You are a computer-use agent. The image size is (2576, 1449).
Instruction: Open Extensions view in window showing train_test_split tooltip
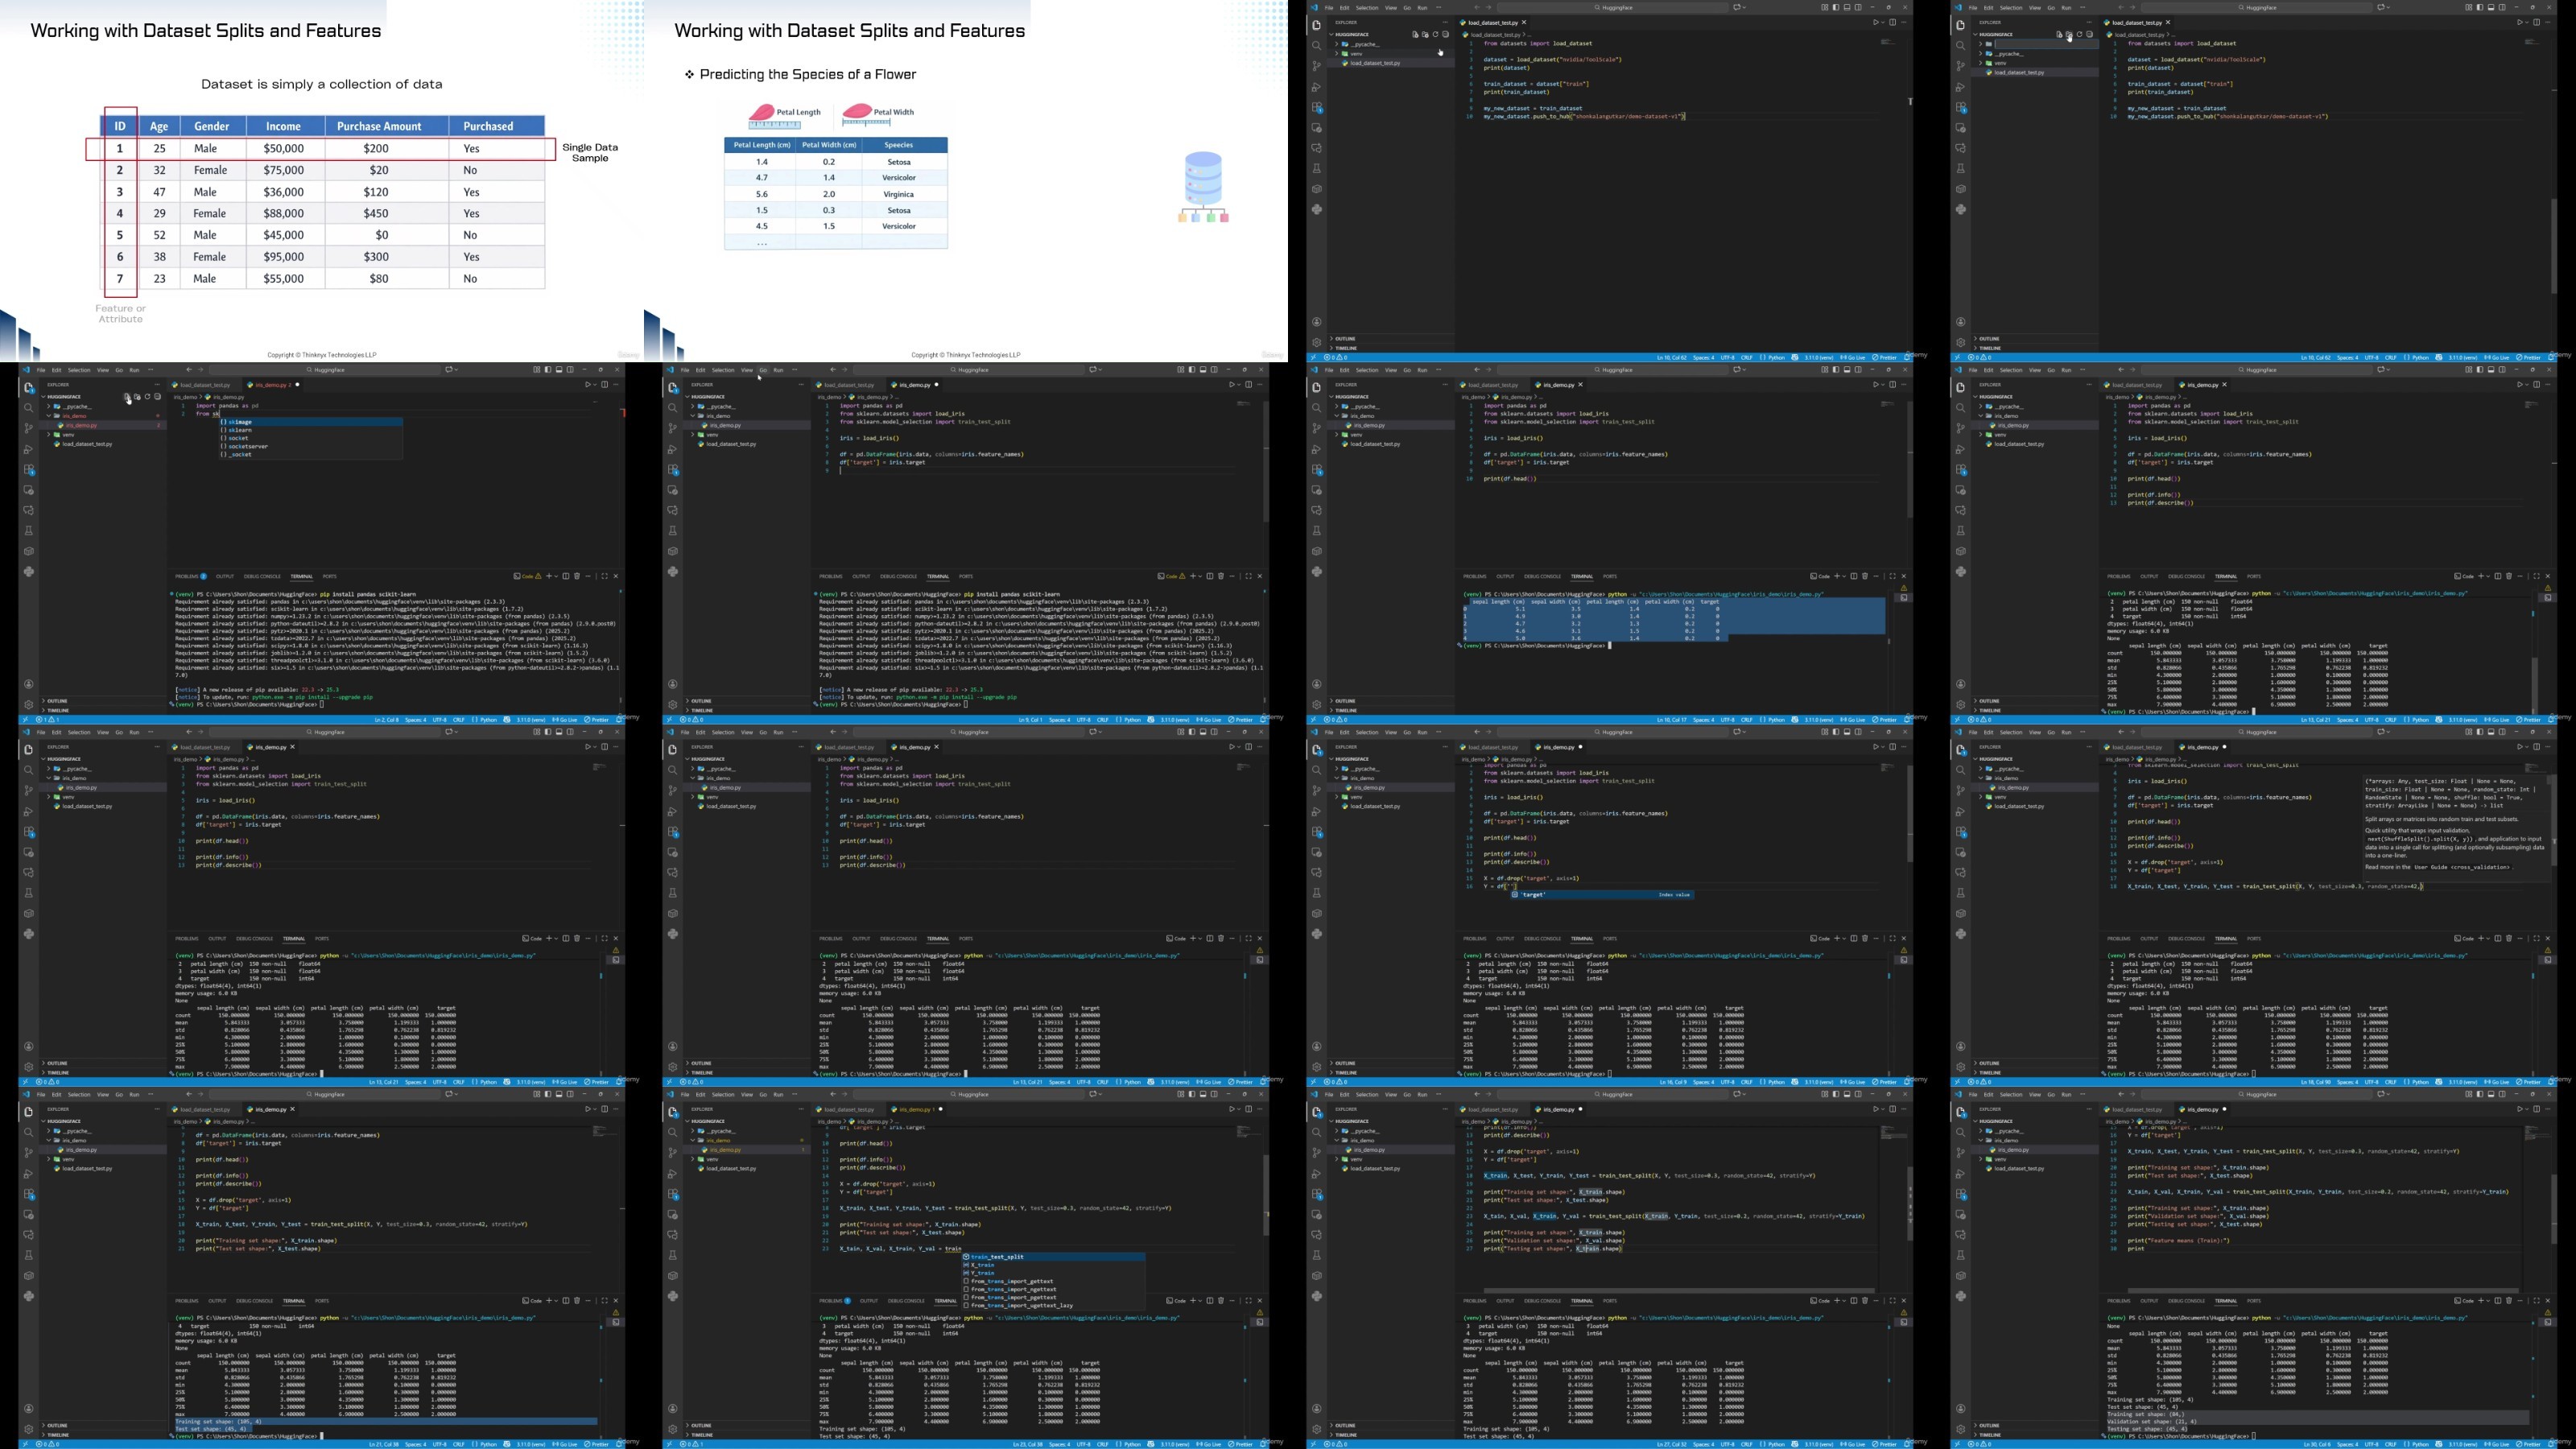pos(1961,832)
